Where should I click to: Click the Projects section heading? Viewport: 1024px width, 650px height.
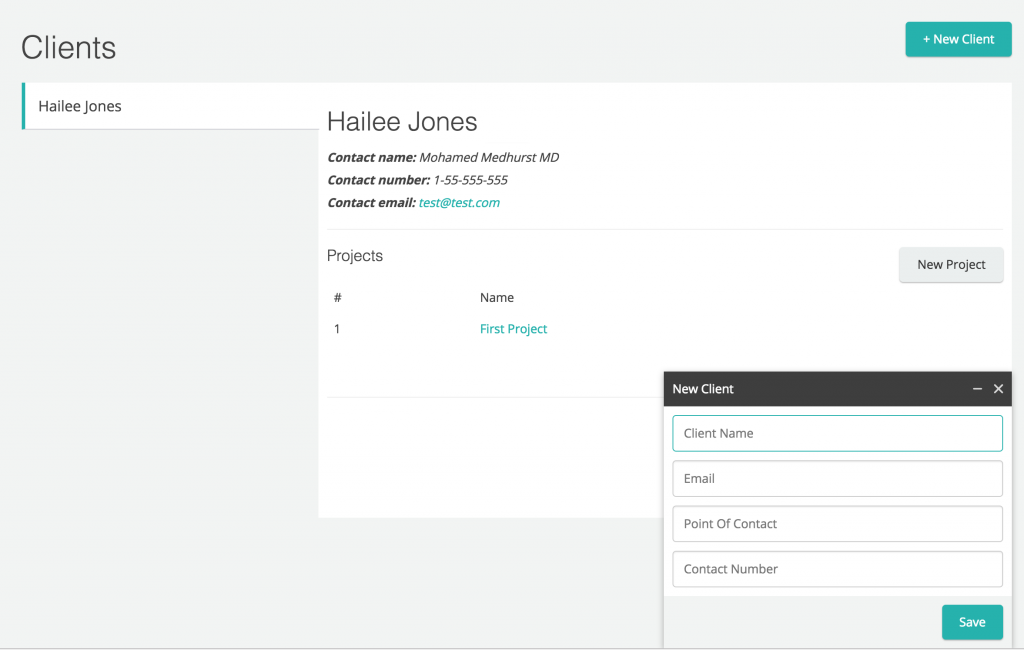354,256
